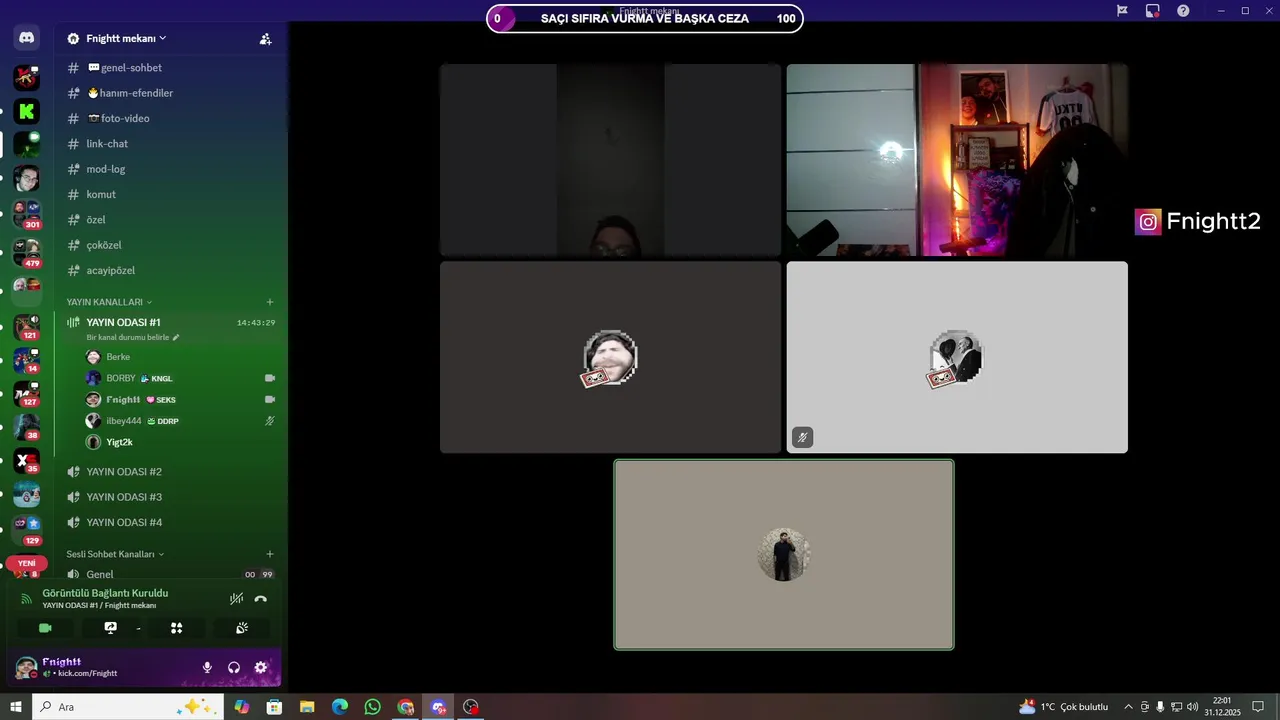
Task: Click the hang up disconnect icon
Action: point(261,599)
